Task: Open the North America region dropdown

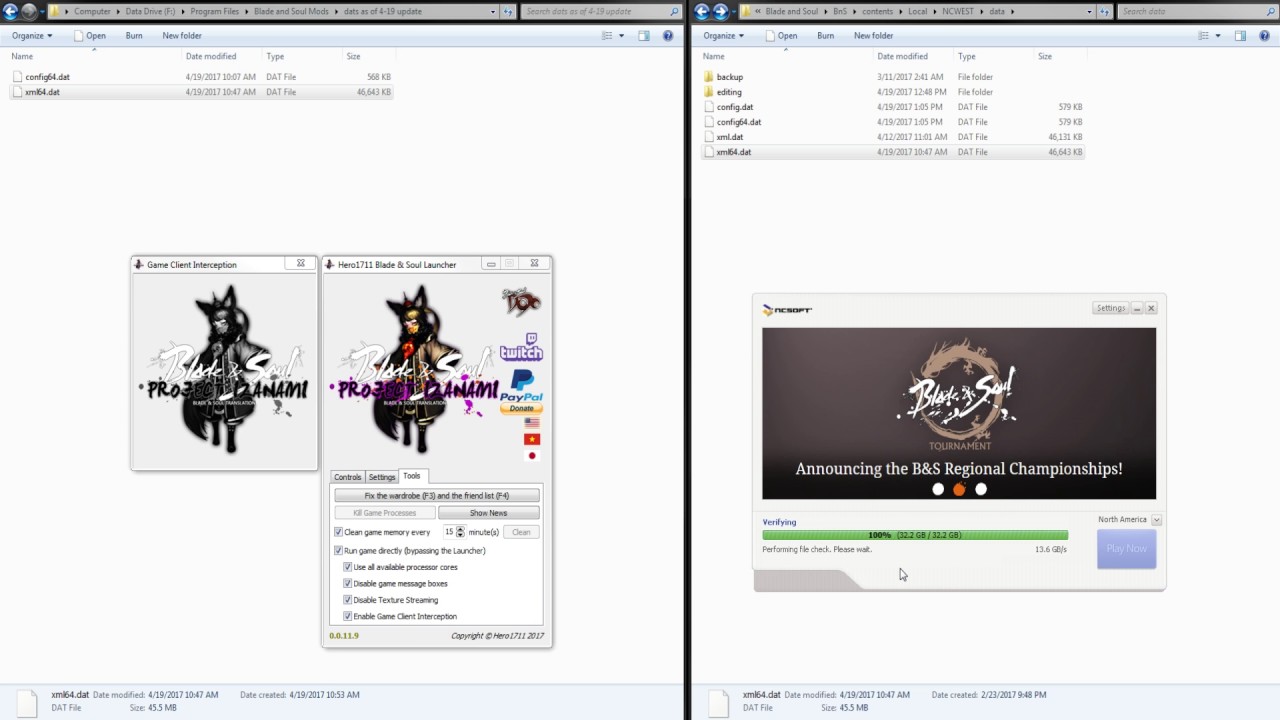Action: [1156, 520]
